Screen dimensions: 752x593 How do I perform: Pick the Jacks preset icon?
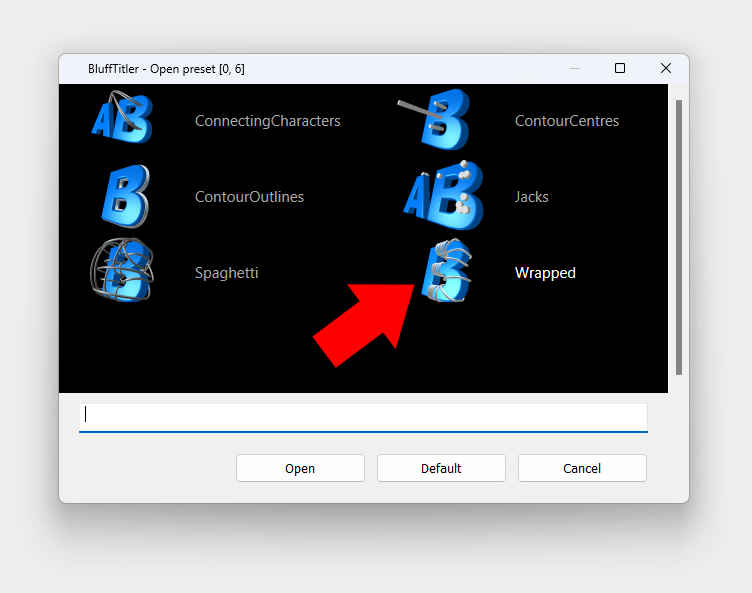click(443, 196)
